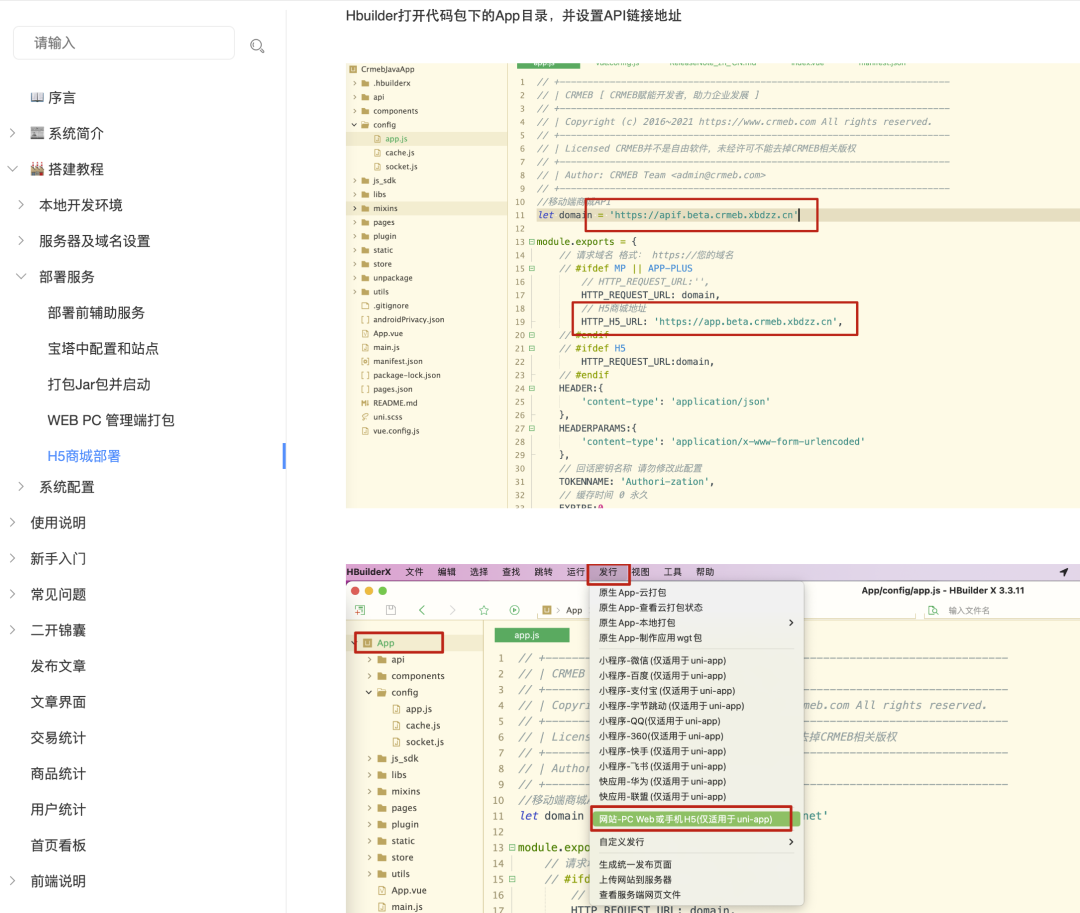Click the new file icon in HBuilderX toolbar
This screenshot has width=1080, height=913.
(360, 610)
